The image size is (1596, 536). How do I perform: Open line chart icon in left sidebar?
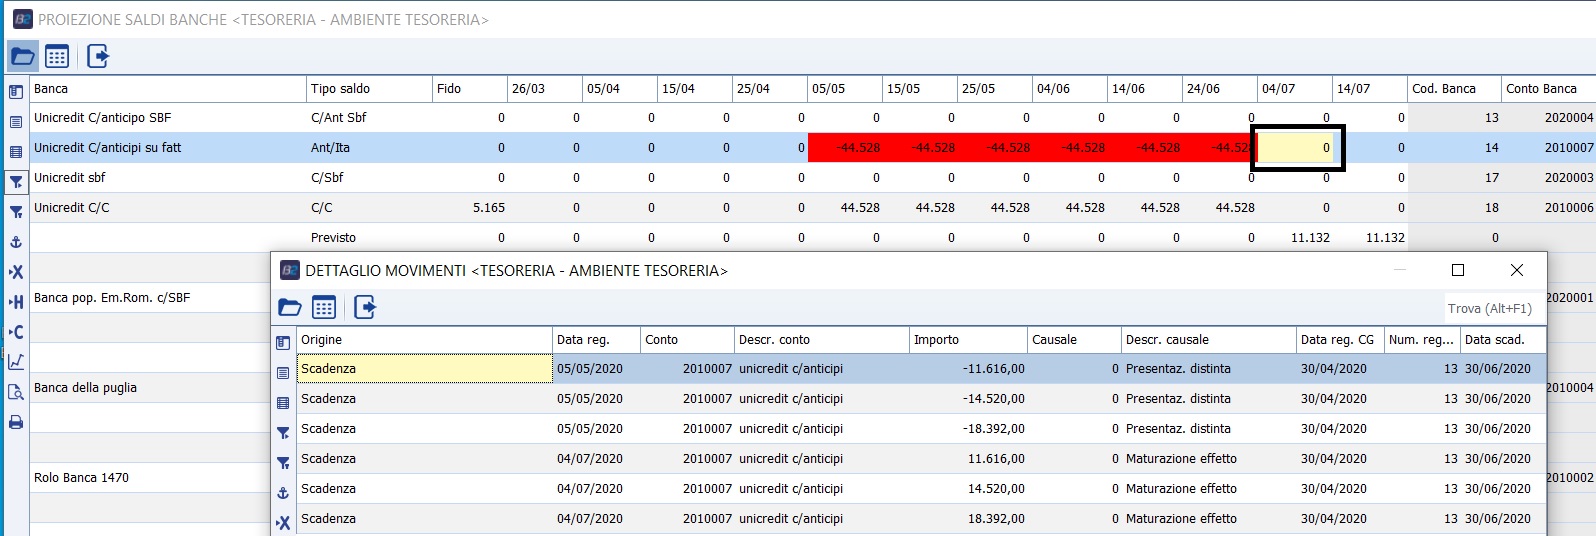point(16,362)
